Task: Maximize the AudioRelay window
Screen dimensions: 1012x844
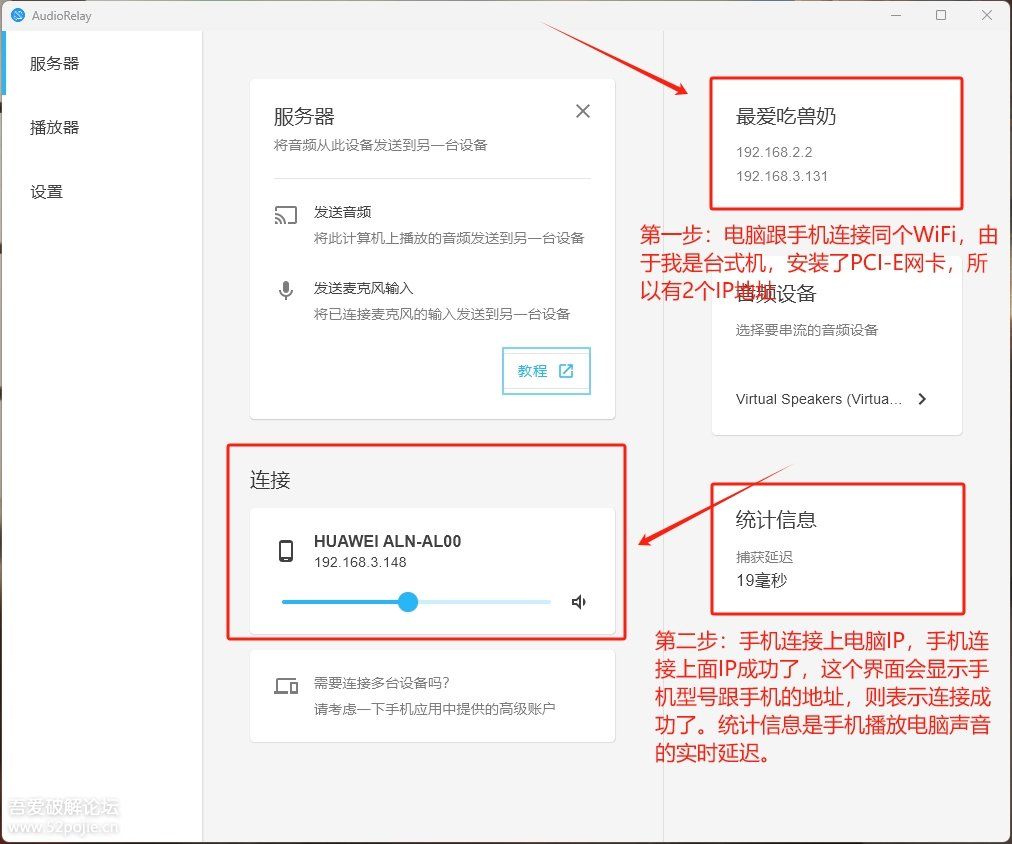Action: [941, 15]
